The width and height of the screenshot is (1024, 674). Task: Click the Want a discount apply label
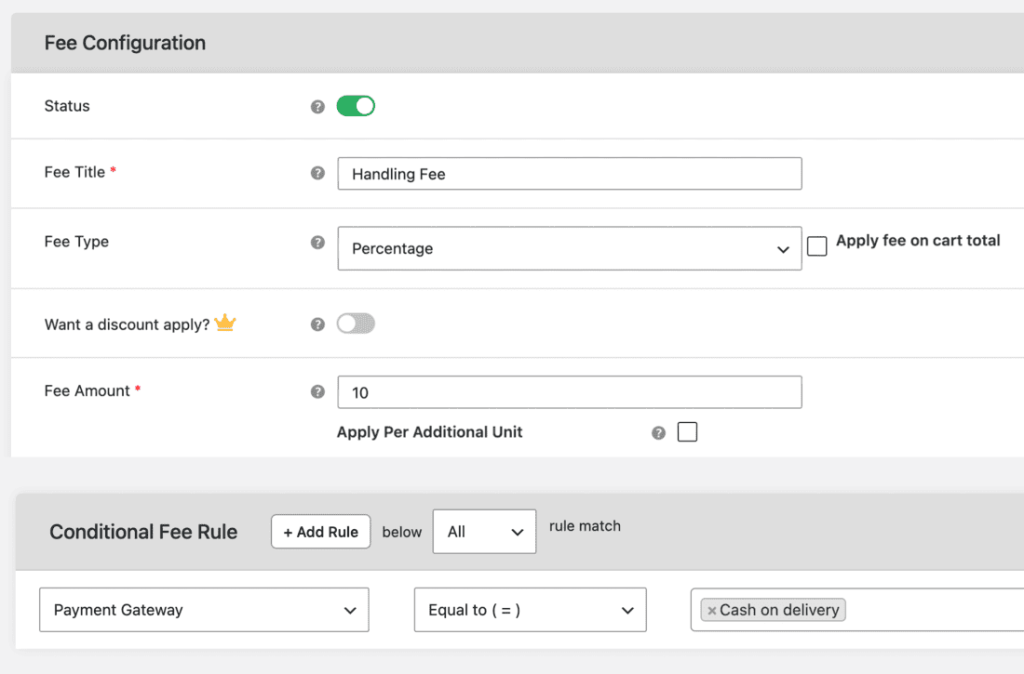pos(127,325)
